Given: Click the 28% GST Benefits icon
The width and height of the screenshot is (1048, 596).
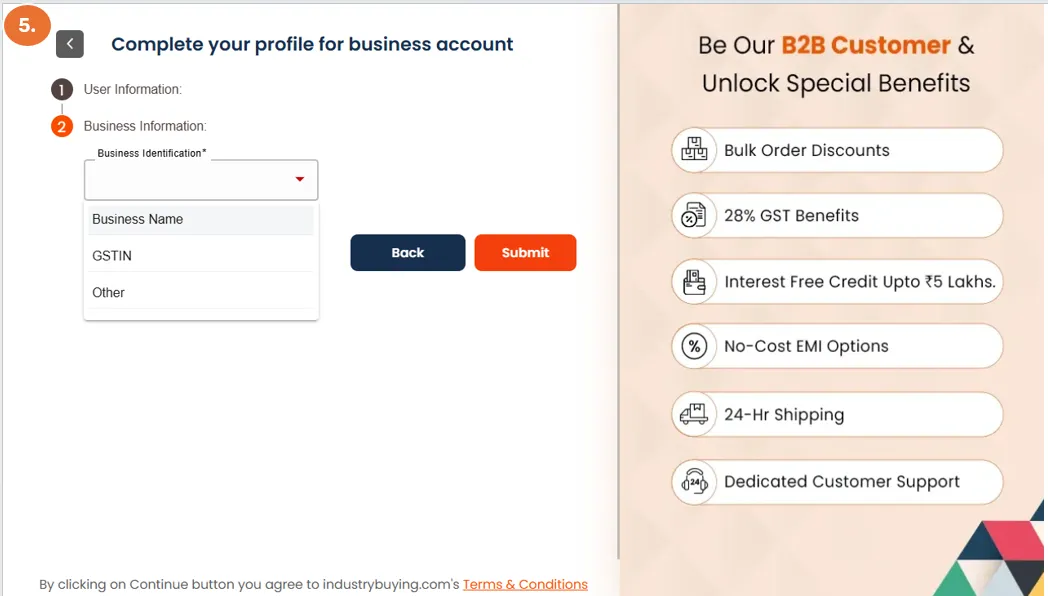Looking at the screenshot, I should click(693, 216).
